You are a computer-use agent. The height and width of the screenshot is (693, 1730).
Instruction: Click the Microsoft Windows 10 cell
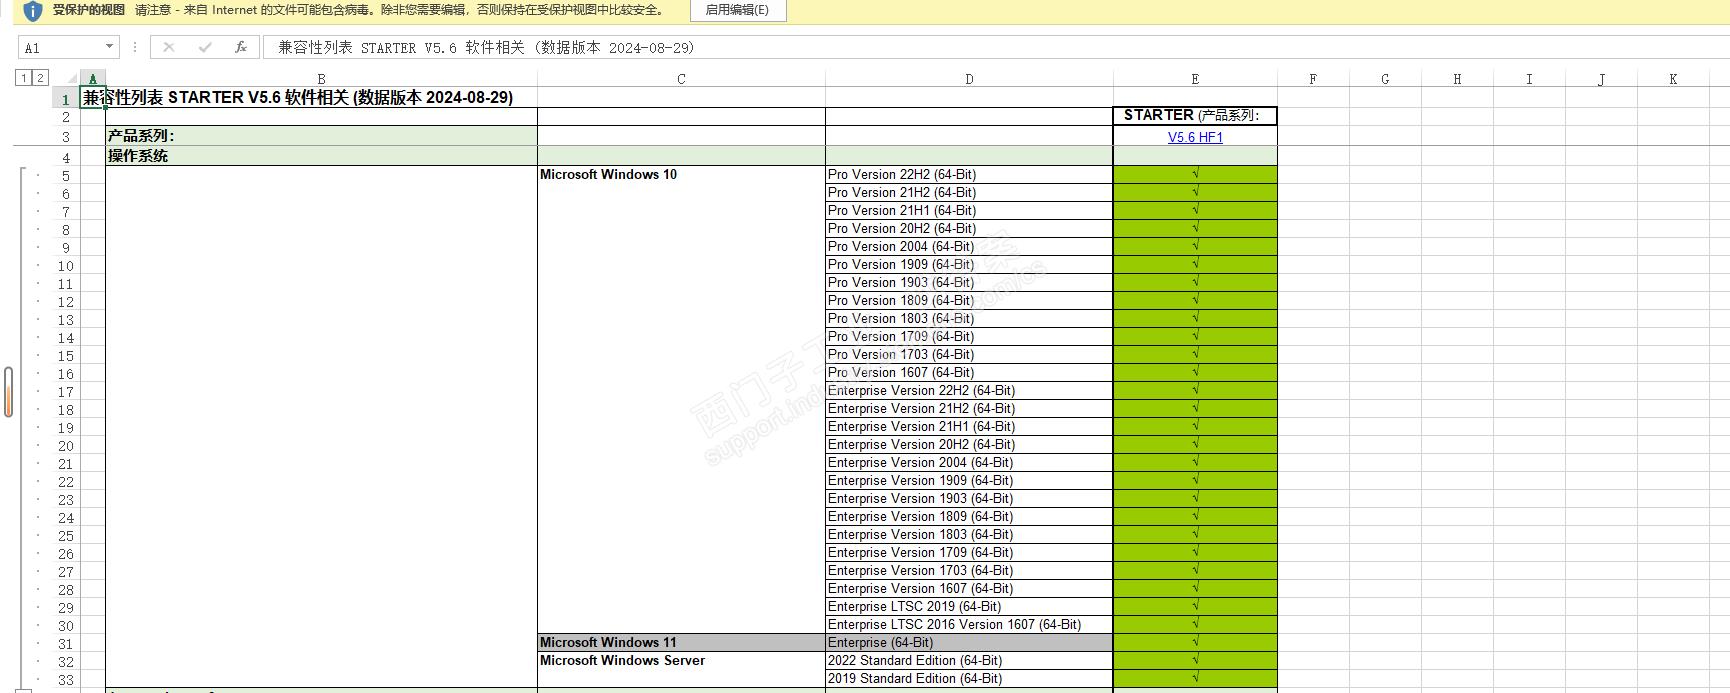pyautogui.click(x=681, y=174)
